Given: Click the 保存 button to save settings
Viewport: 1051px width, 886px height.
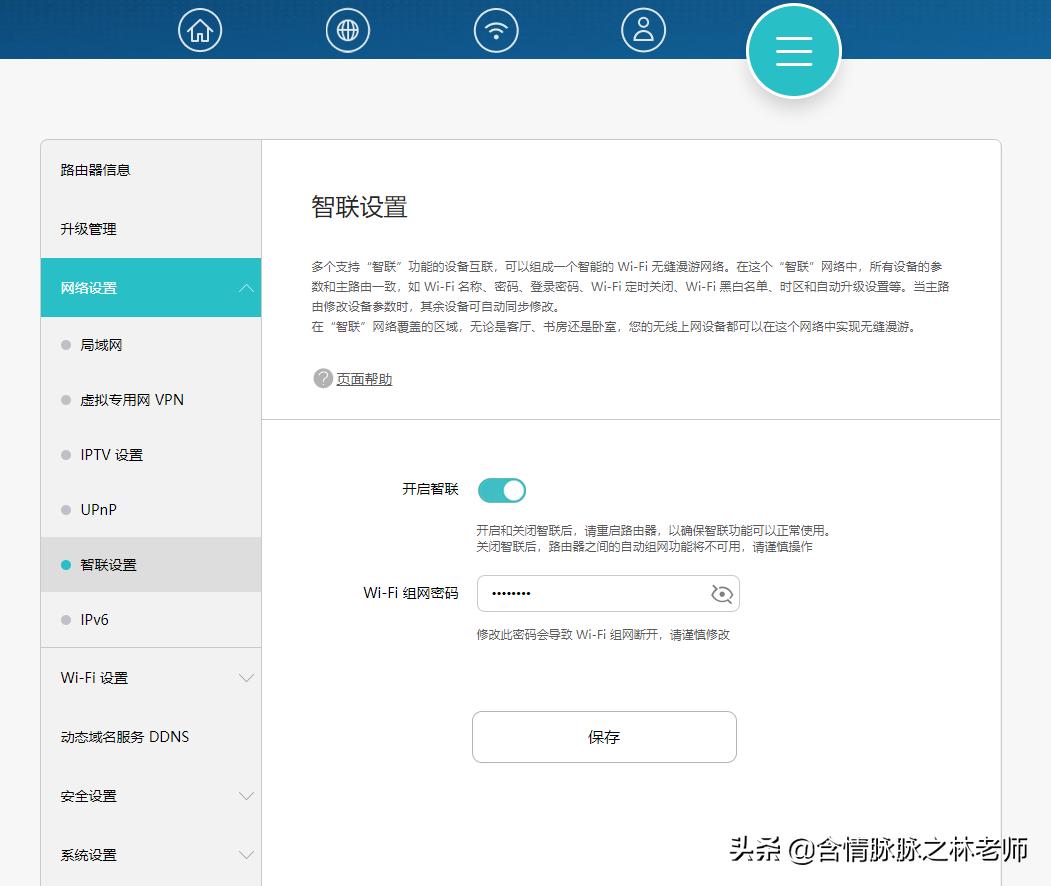Looking at the screenshot, I should pyautogui.click(x=604, y=737).
